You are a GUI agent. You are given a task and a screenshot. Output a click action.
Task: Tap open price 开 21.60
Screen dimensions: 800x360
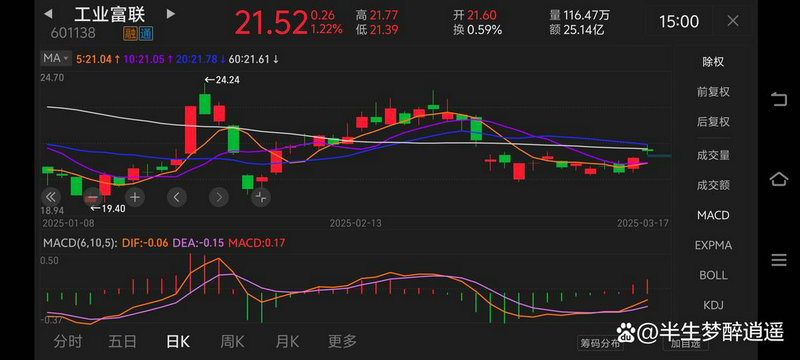pyautogui.click(x=474, y=16)
